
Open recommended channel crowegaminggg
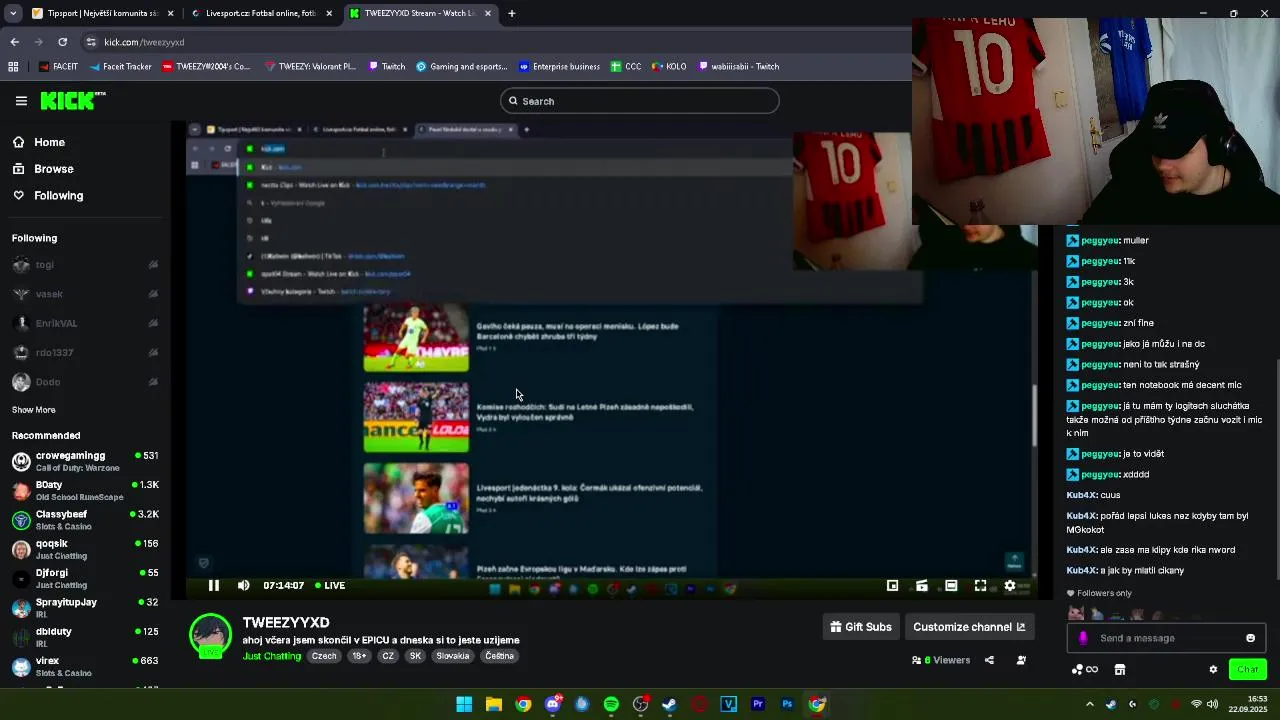[x=85, y=461]
